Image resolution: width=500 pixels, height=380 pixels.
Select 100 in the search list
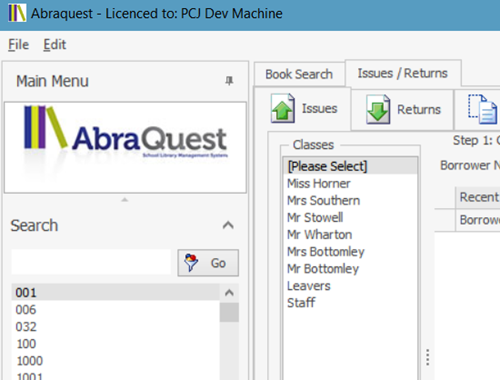pyautogui.click(x=116, y=344)
